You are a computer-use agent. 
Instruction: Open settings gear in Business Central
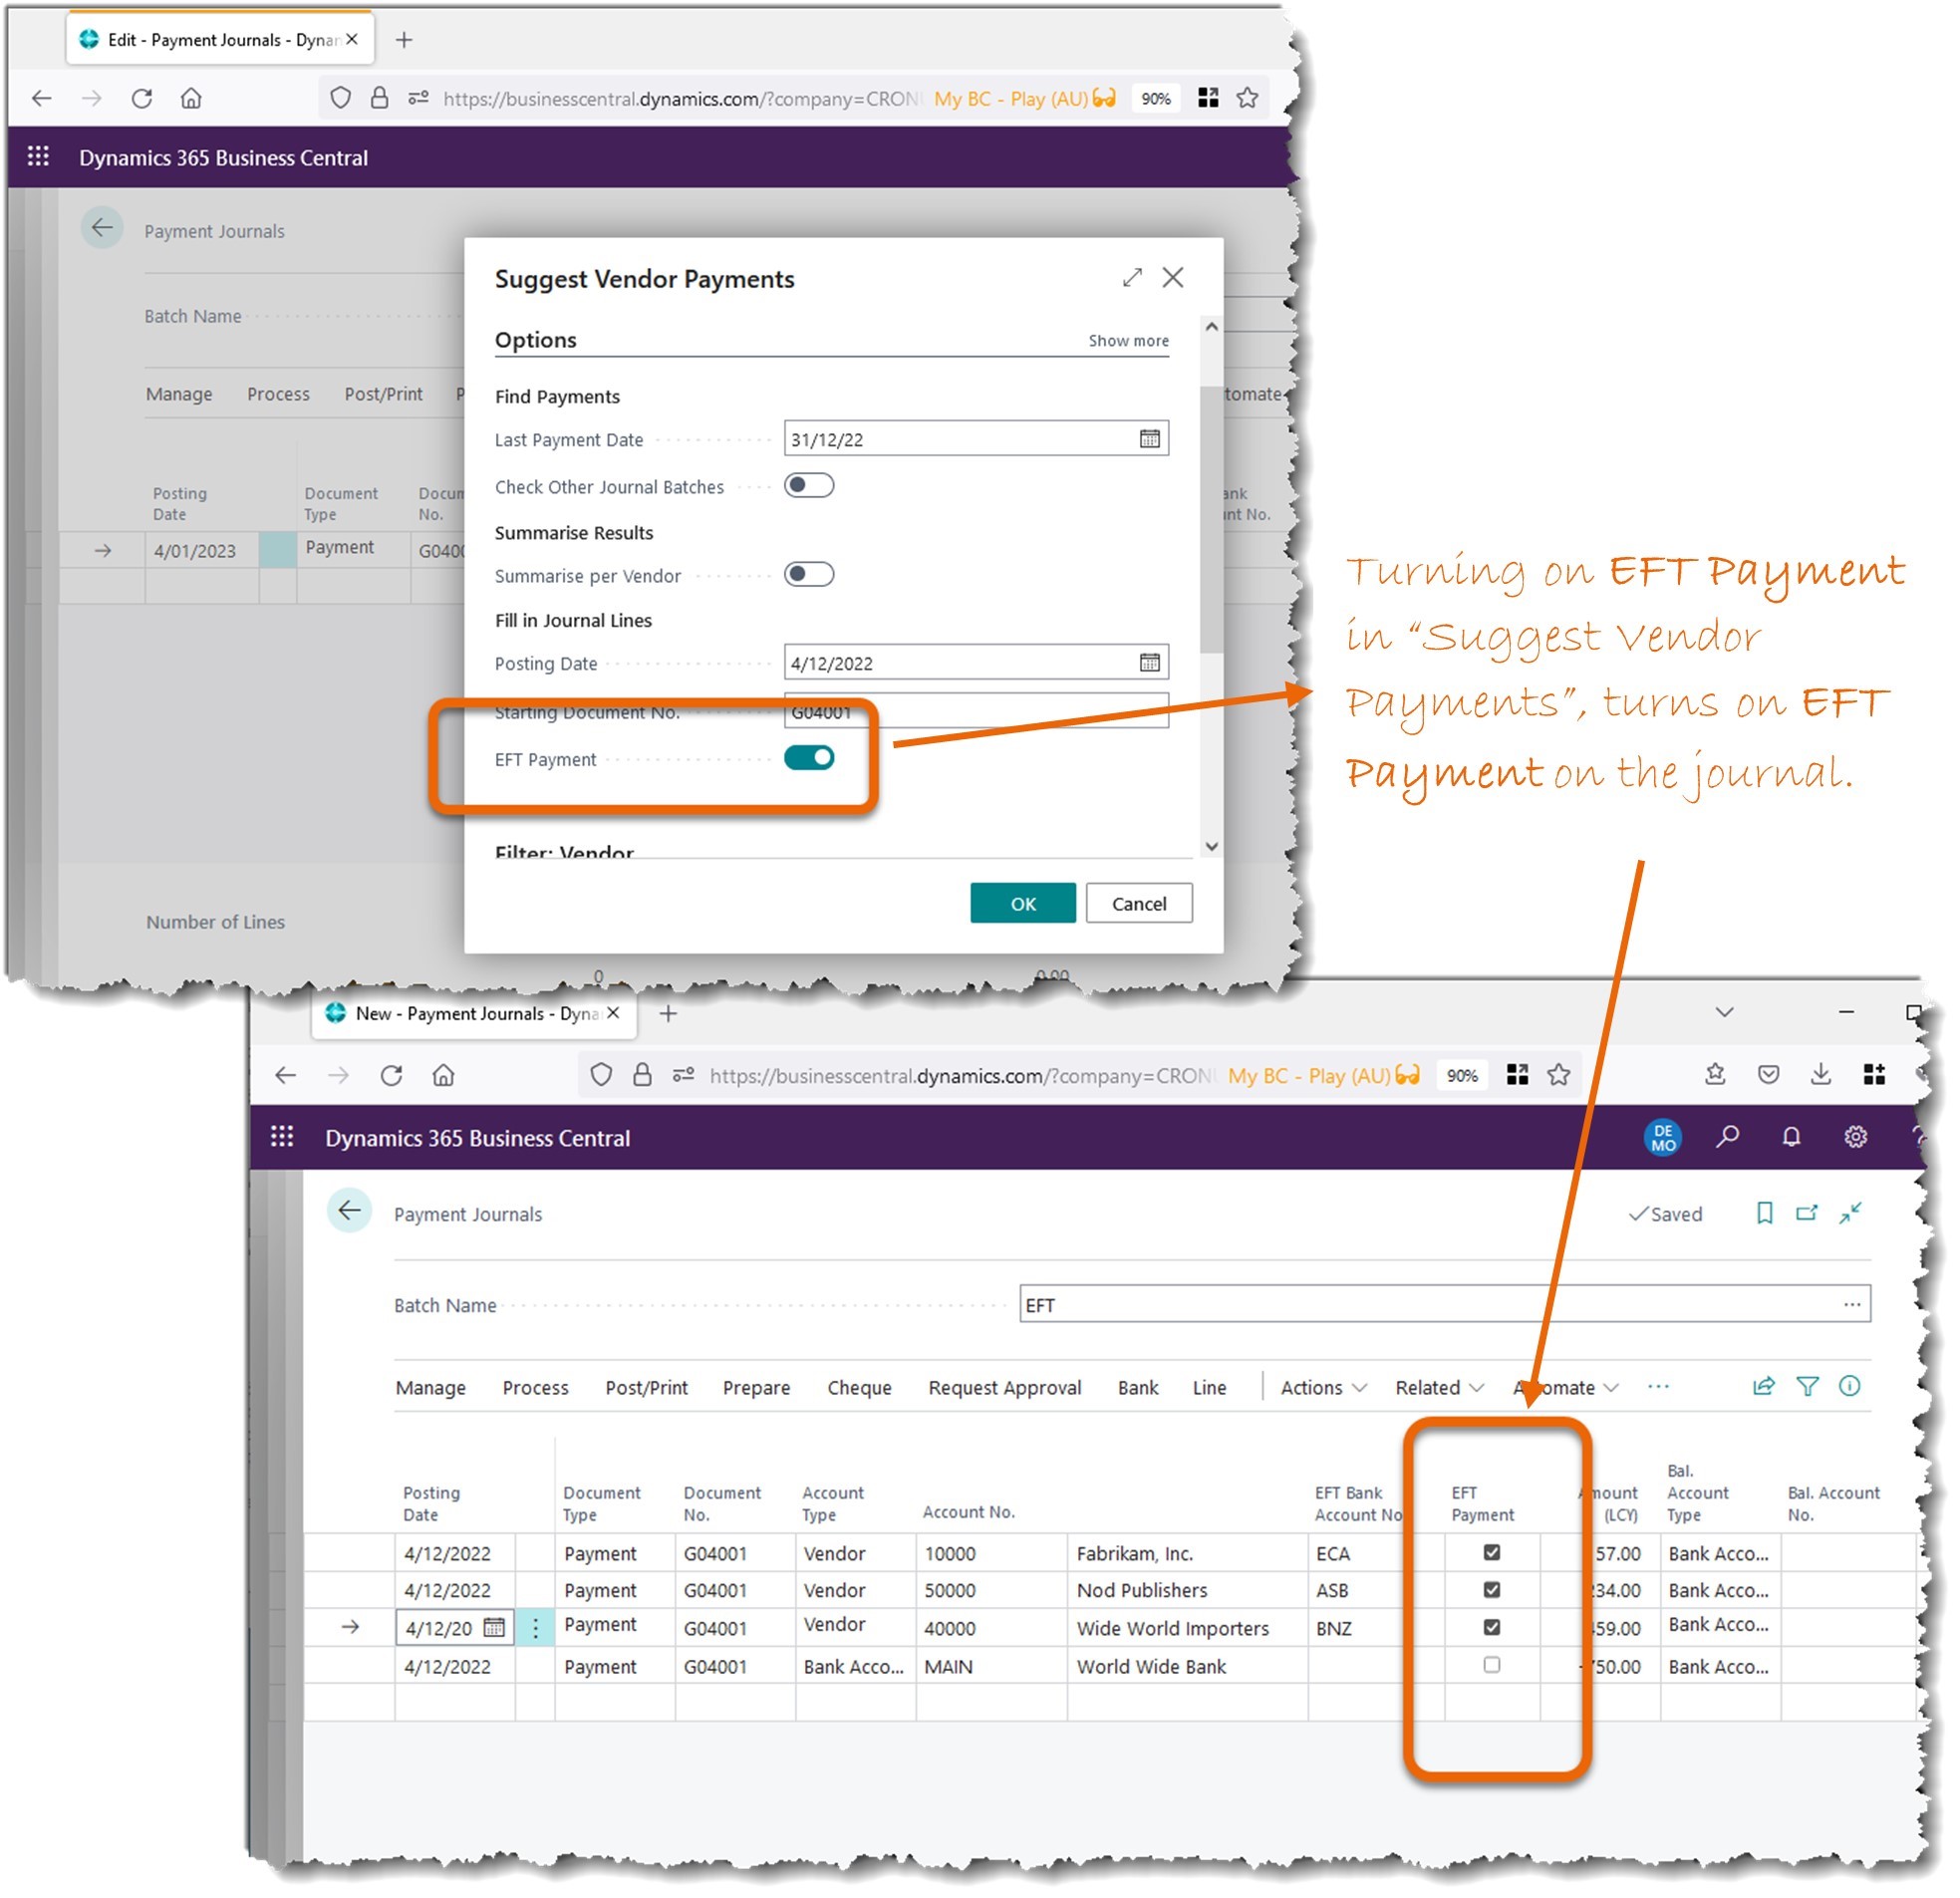pos(1855,1137)
